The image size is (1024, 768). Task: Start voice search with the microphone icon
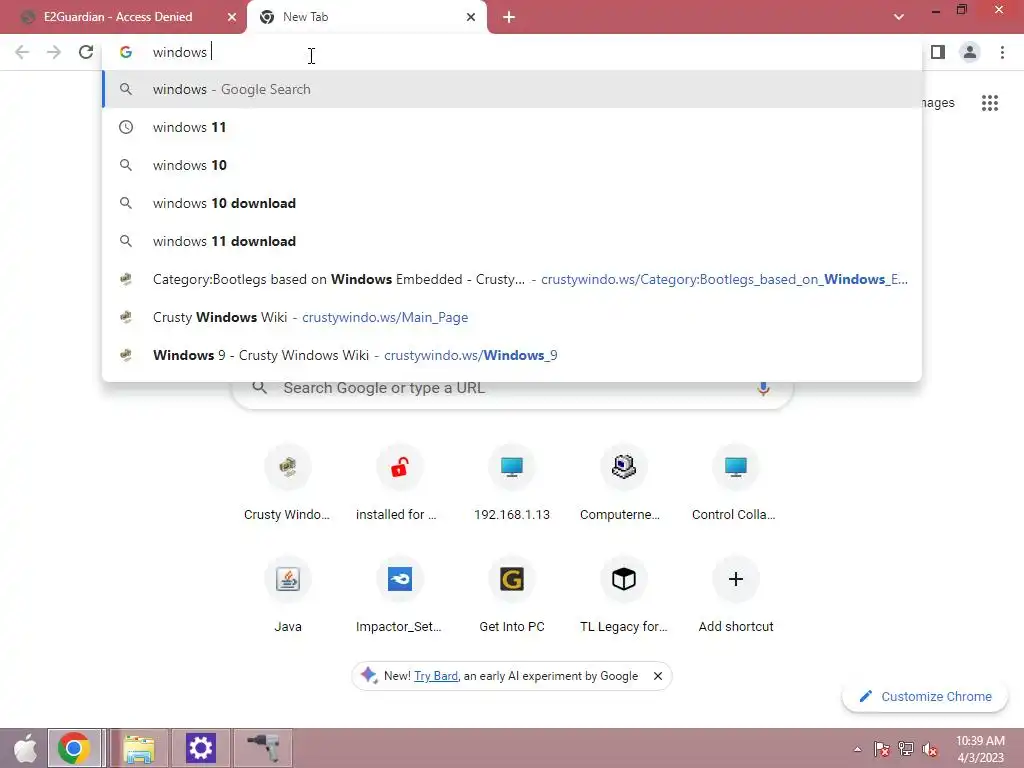coord(763,388)
